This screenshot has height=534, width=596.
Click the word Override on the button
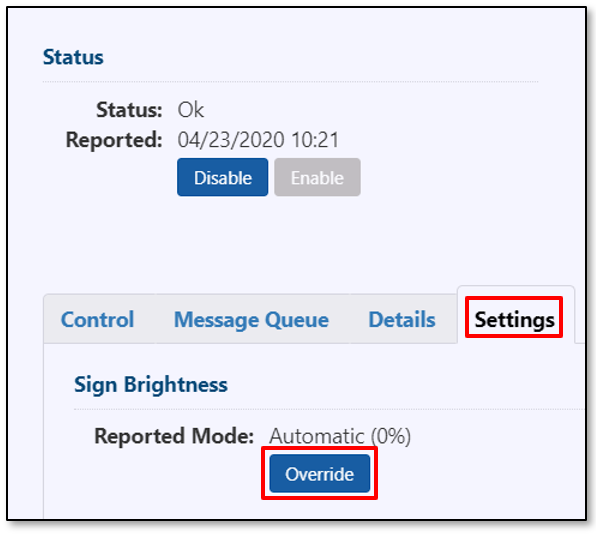click(x=320, y=474)
